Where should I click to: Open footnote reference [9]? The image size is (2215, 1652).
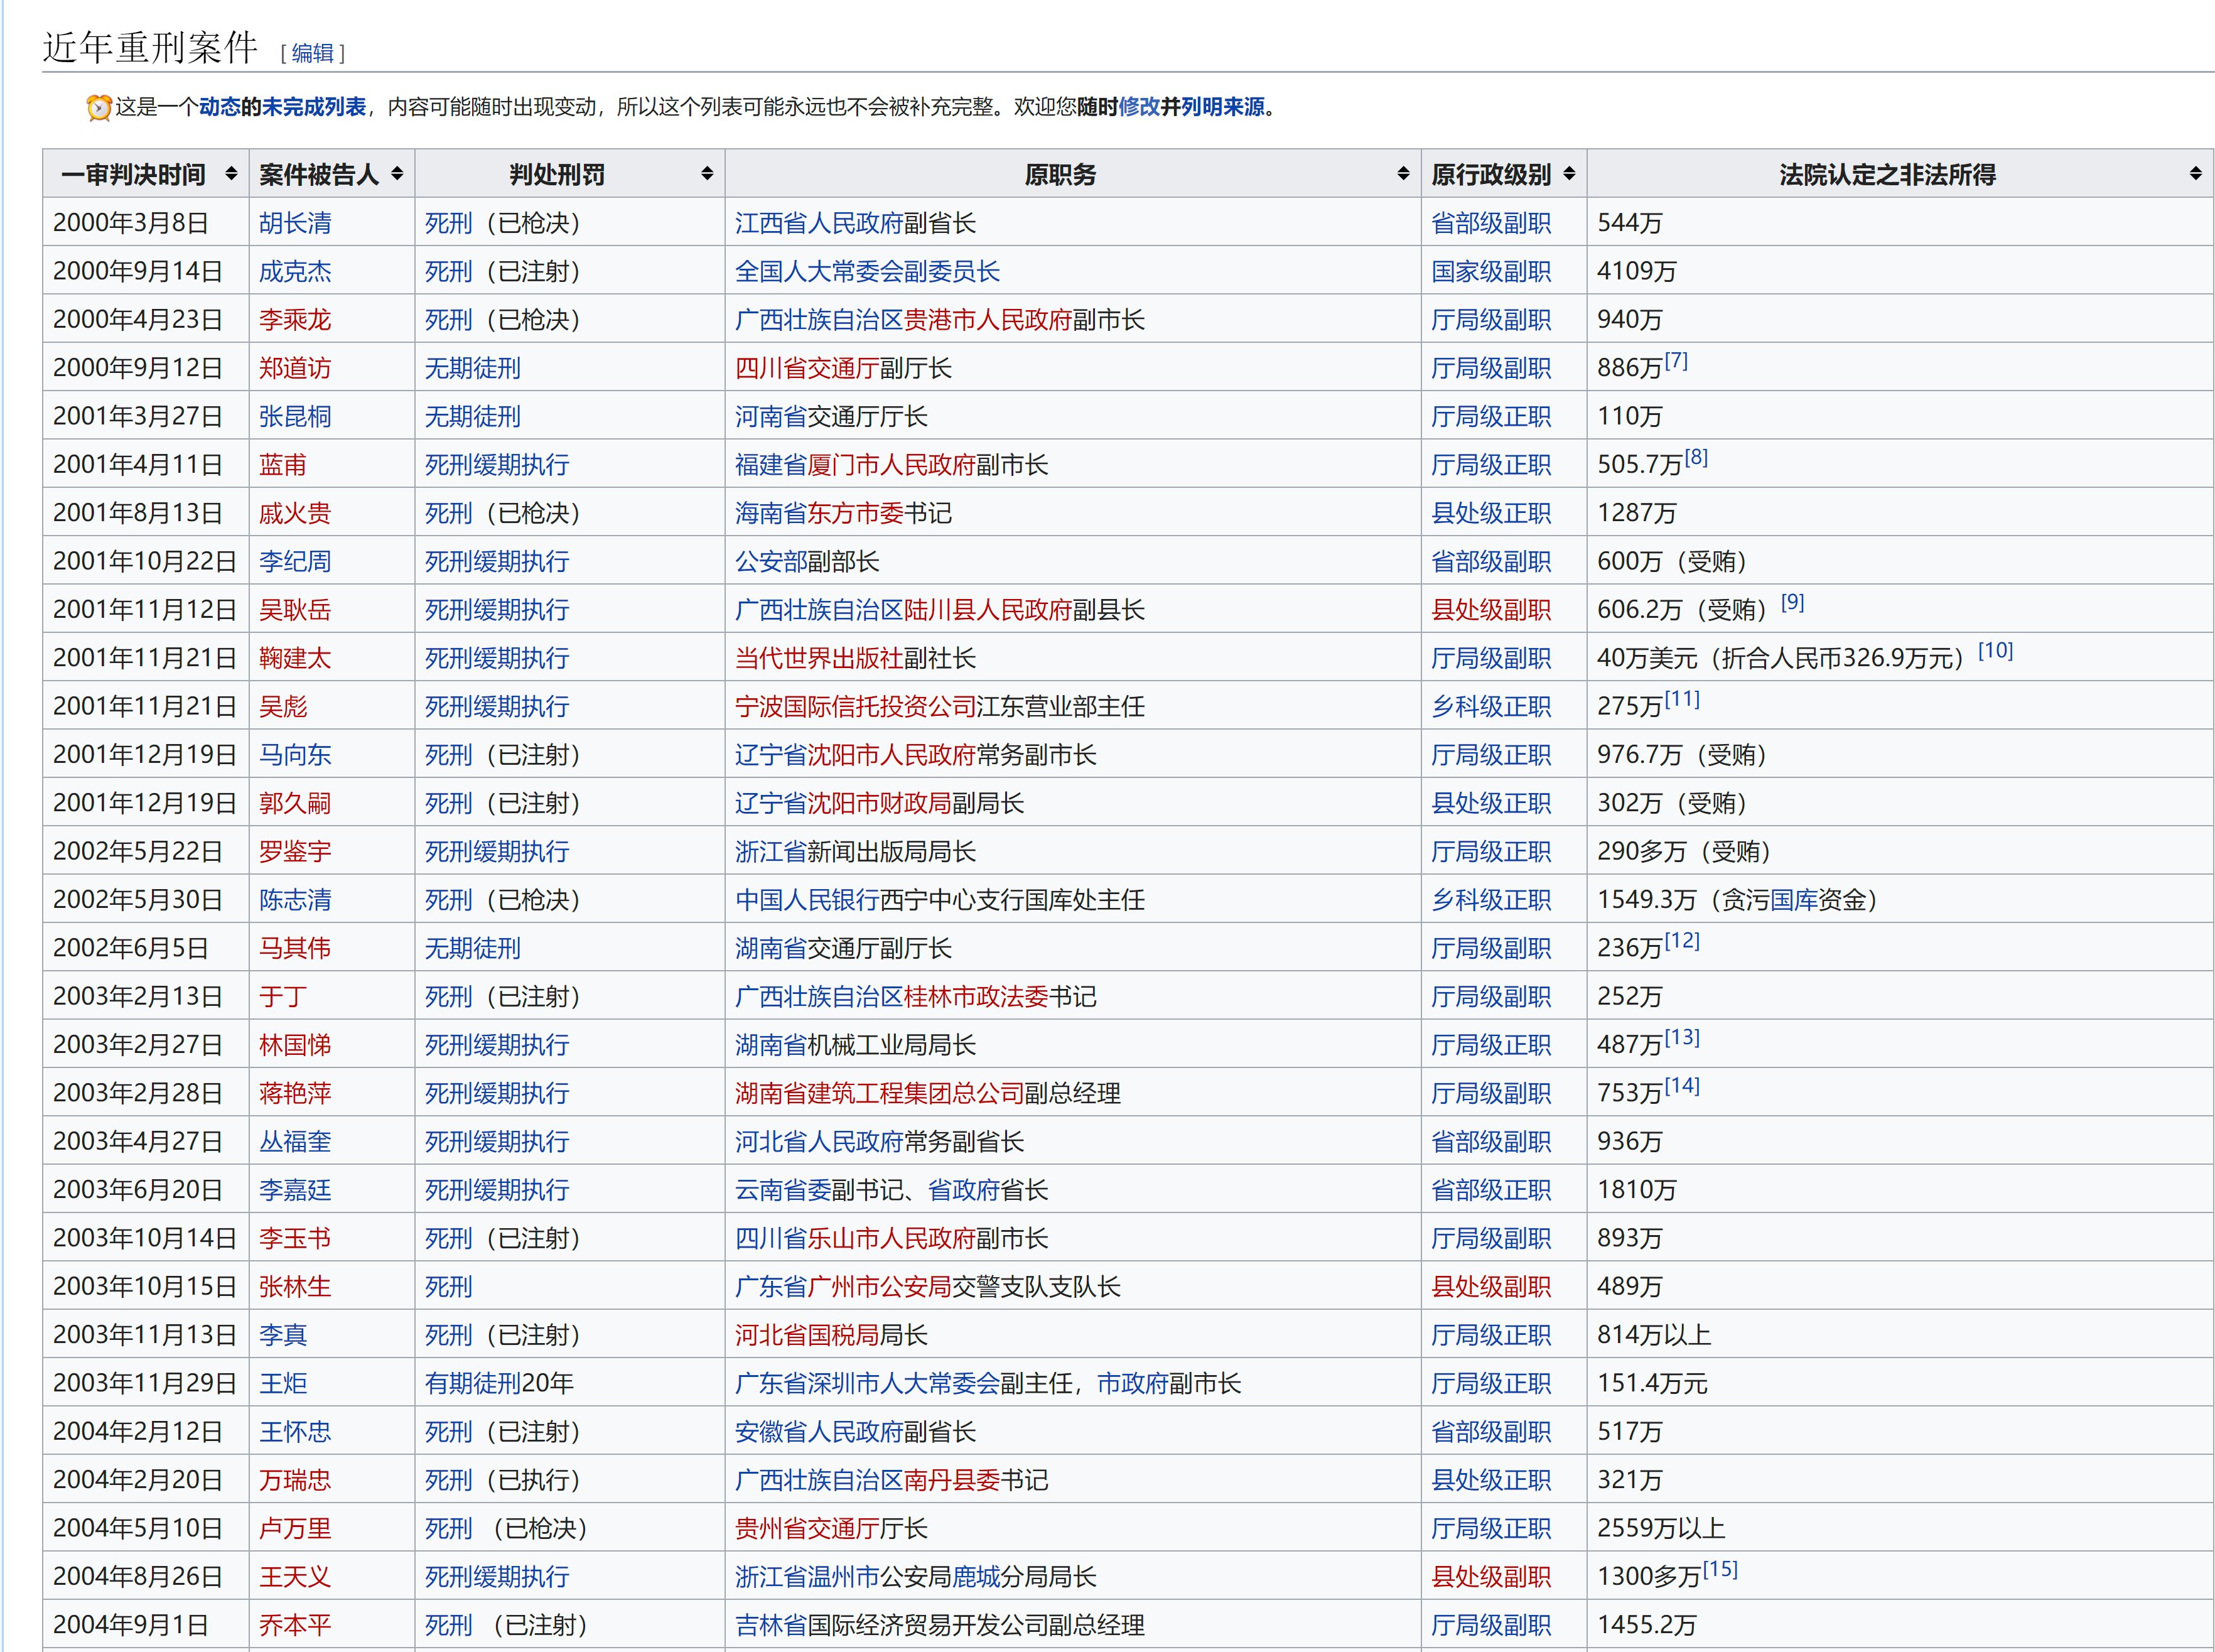point(1793,603)
